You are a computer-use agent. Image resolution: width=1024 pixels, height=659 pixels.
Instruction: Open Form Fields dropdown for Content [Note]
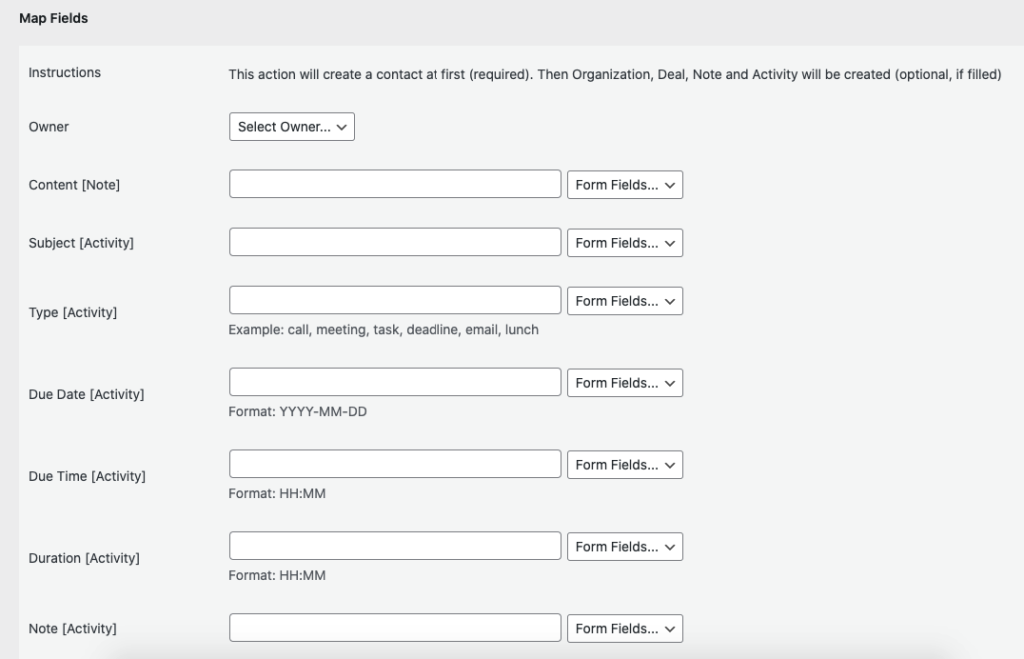(624, 185)
